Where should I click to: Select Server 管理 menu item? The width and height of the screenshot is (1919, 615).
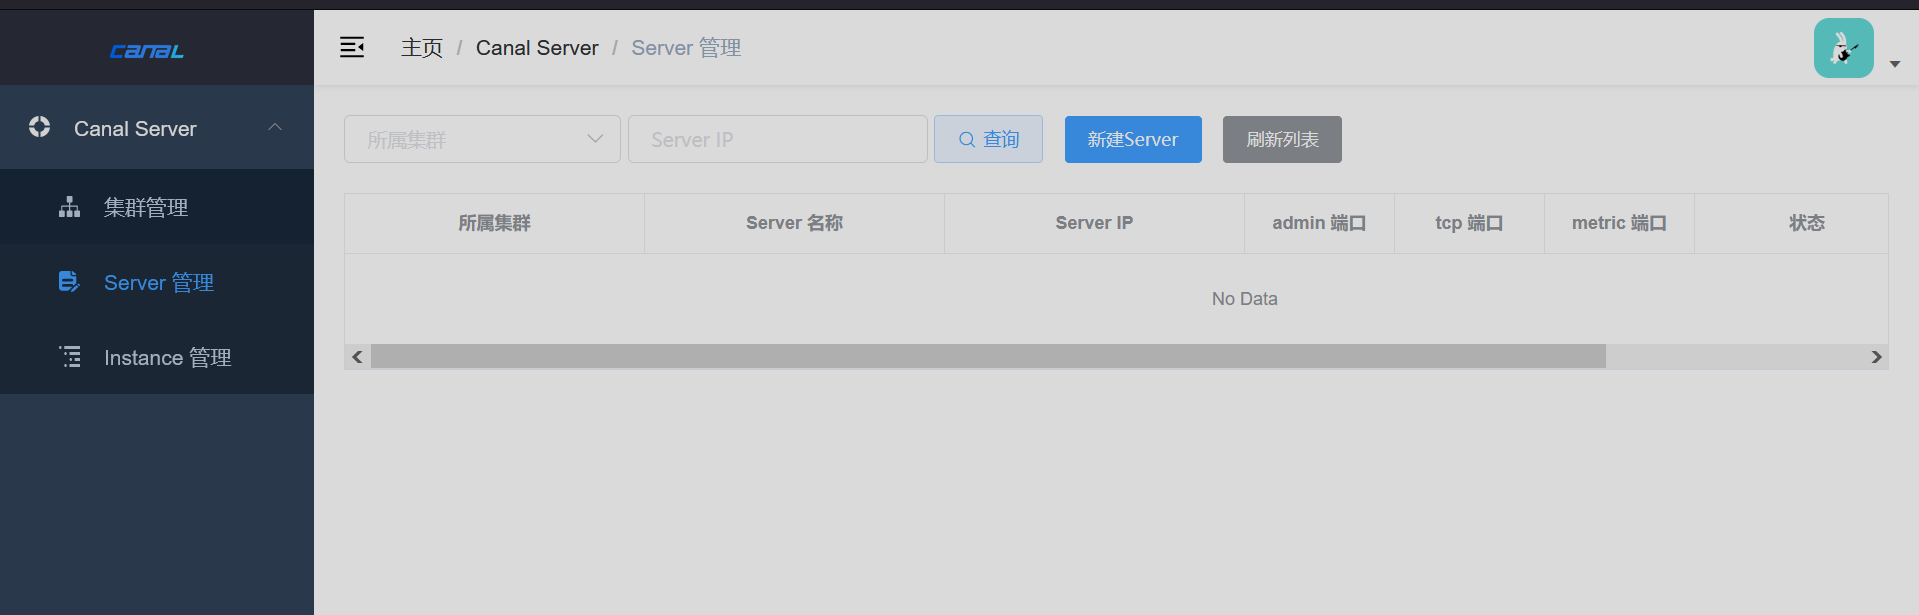pyautogui.click(x=157, y=282)
